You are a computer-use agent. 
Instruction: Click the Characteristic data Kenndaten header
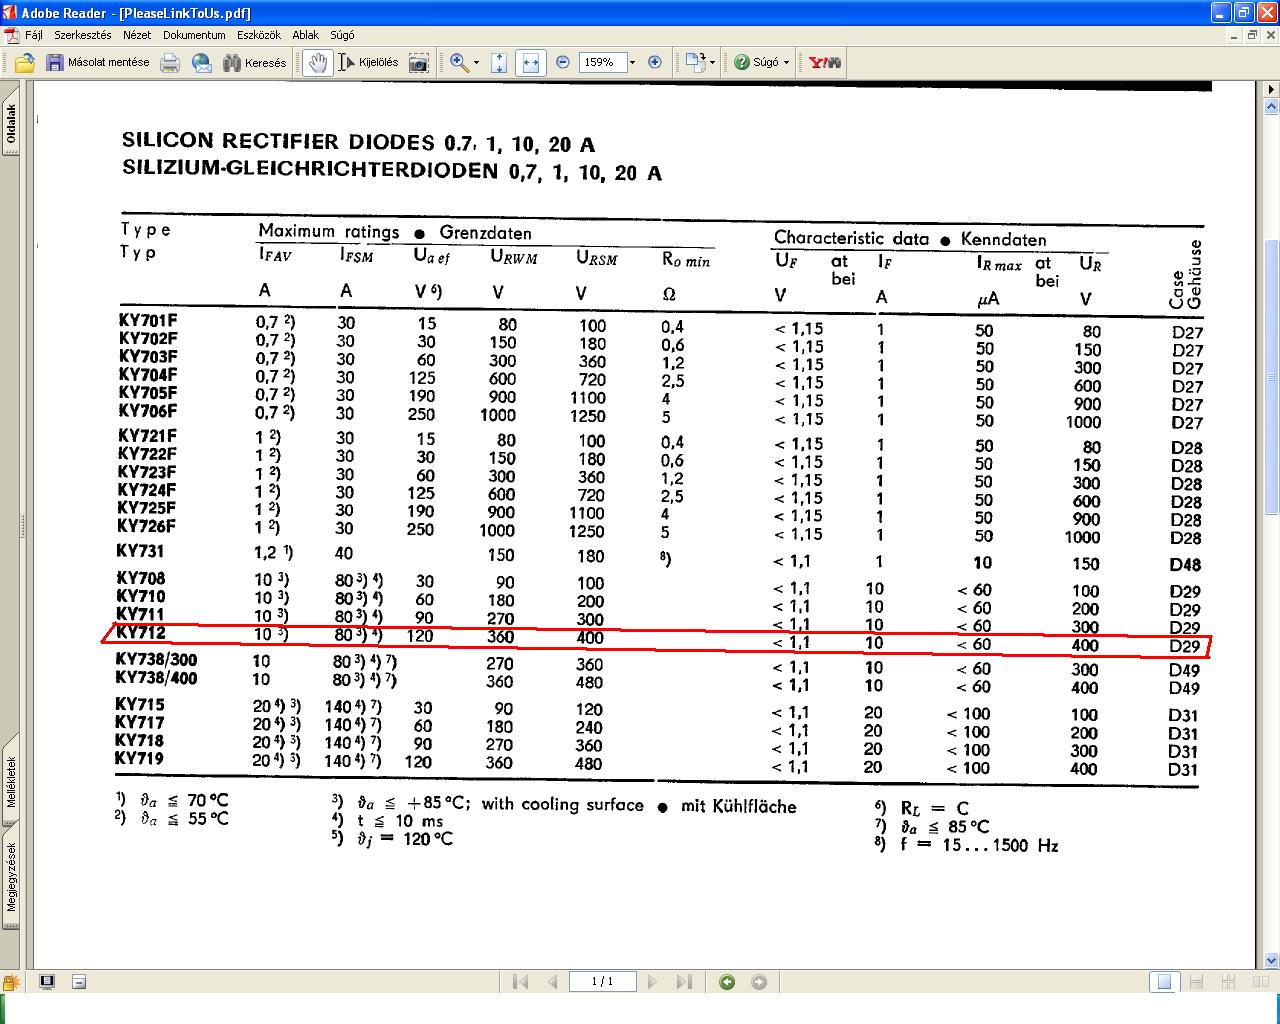(910, 239)
